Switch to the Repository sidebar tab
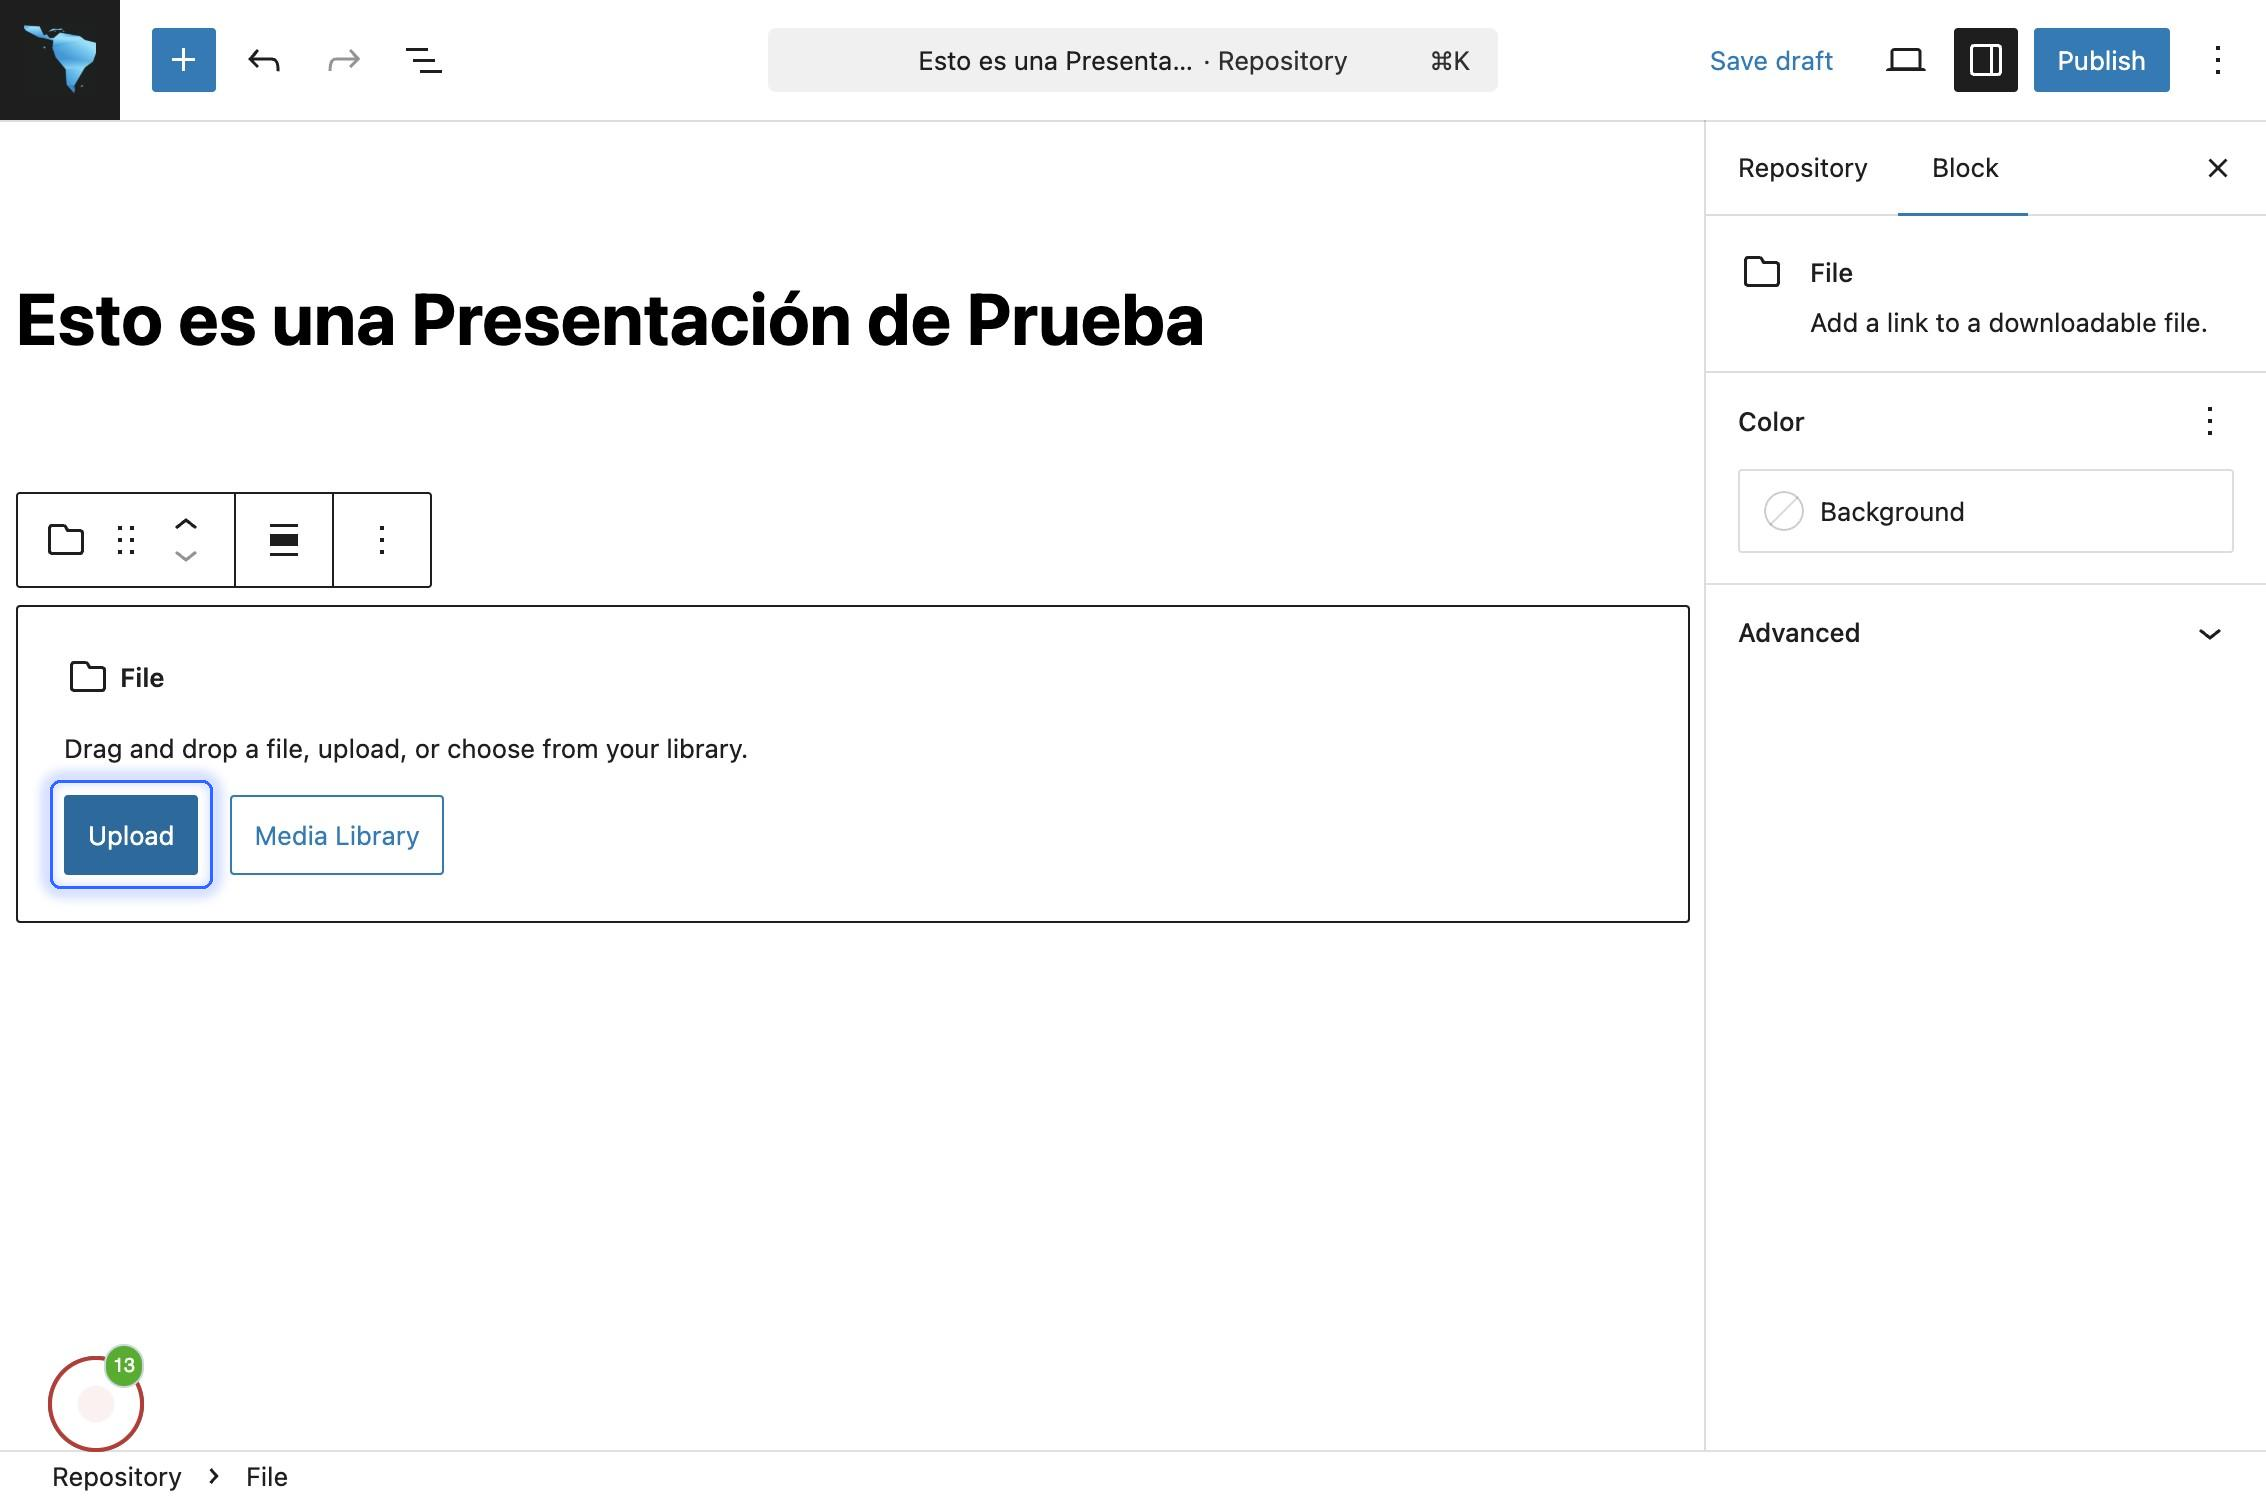Viewport: 2266px width, 1500px height. 1802,168
